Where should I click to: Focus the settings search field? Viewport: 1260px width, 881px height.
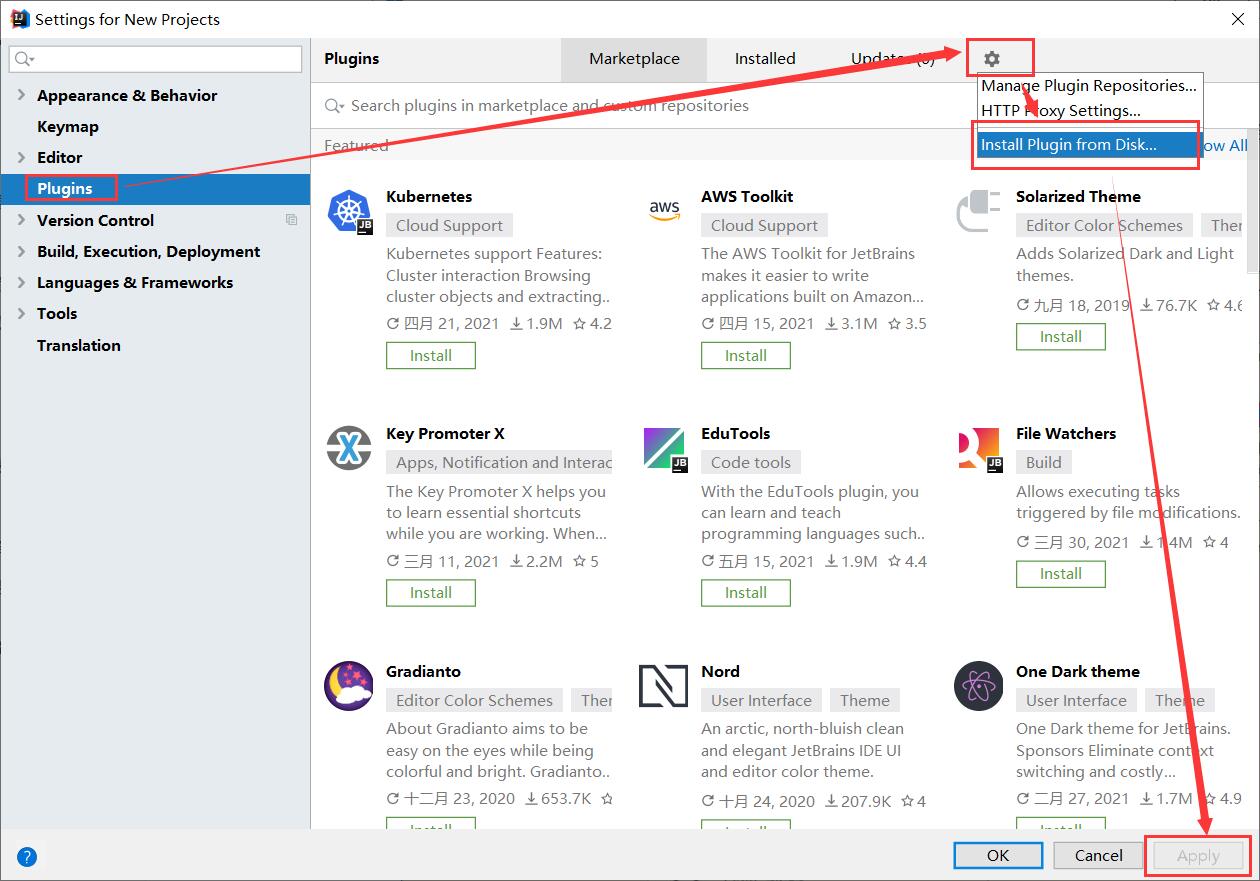pos(155,59)
